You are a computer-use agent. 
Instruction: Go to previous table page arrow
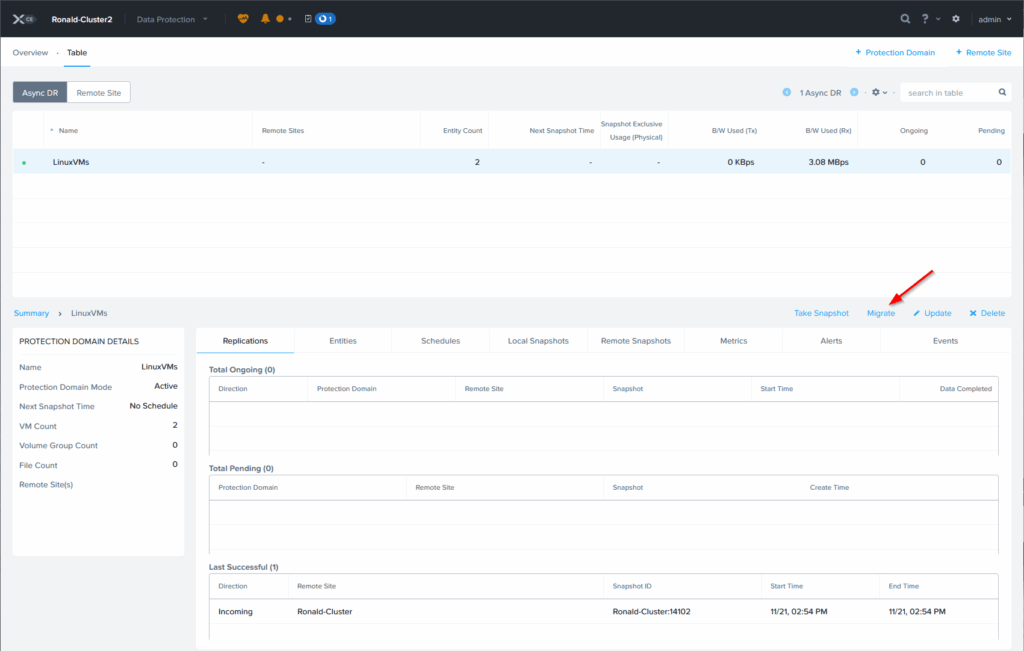tap(787, 92)
